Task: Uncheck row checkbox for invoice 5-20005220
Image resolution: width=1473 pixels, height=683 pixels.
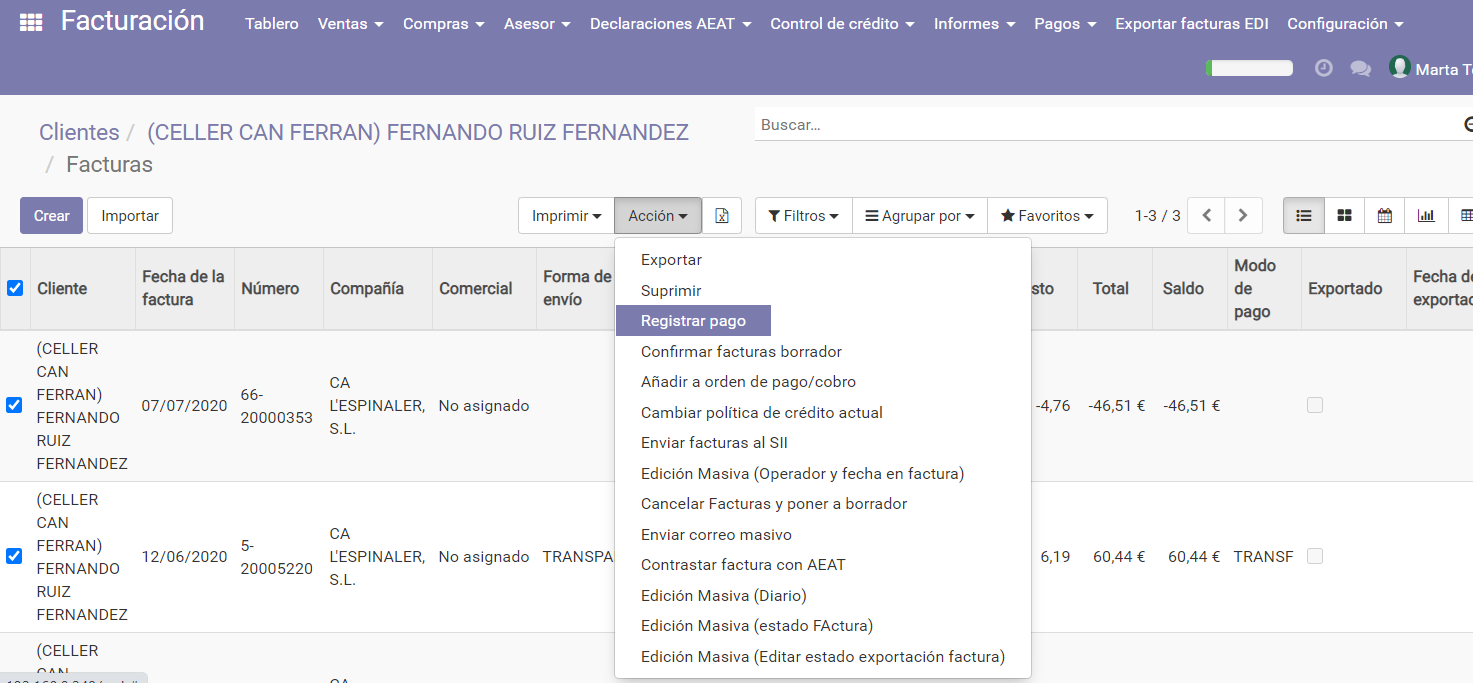Action: click(x=14, y=556)
